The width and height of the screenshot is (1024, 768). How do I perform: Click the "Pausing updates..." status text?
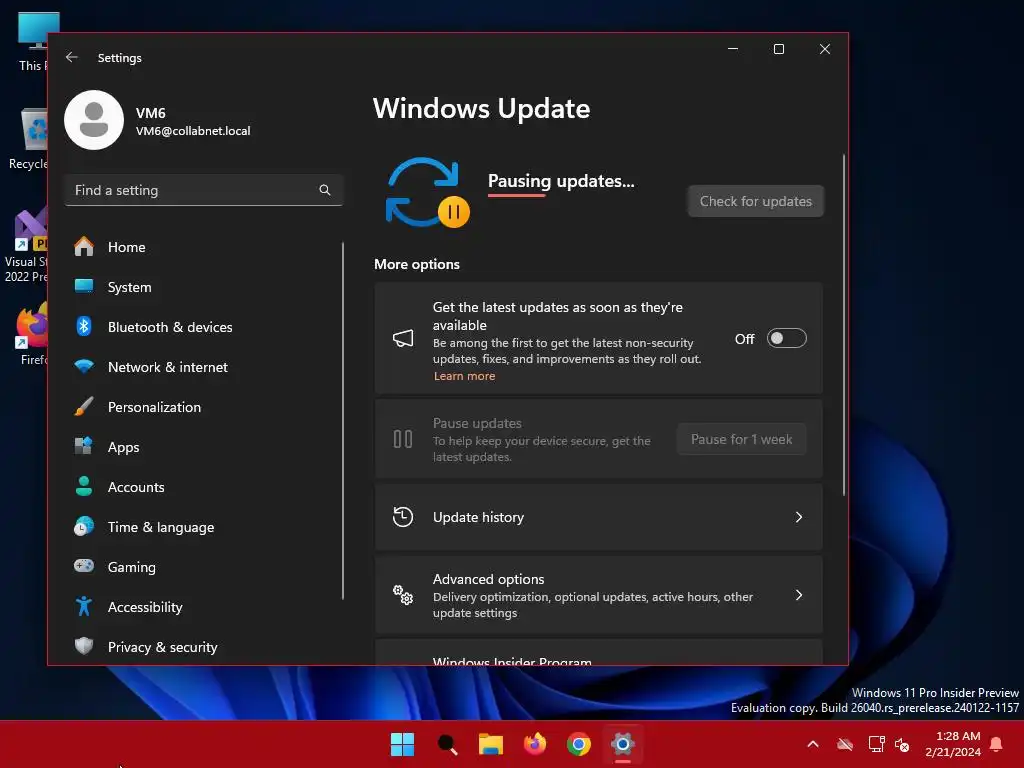(x=561, y=181)
